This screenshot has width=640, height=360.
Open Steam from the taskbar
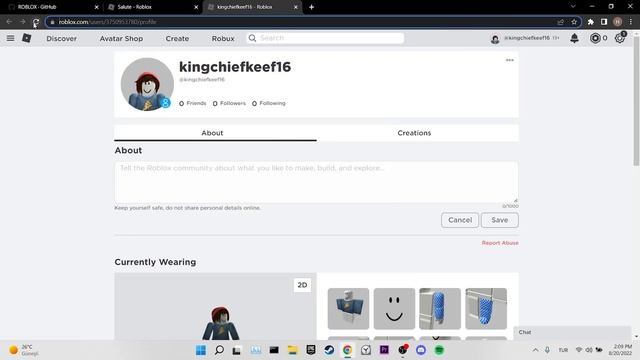click(329, 350)
